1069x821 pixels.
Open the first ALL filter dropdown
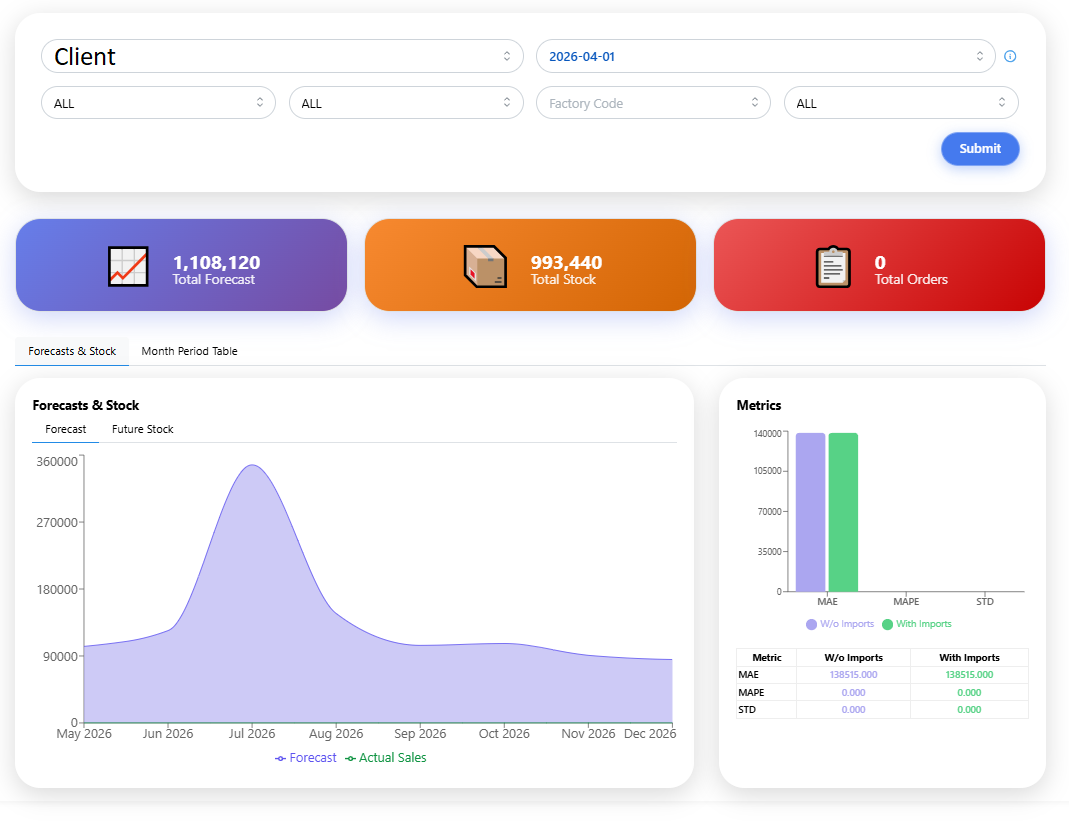pos(158,103)
